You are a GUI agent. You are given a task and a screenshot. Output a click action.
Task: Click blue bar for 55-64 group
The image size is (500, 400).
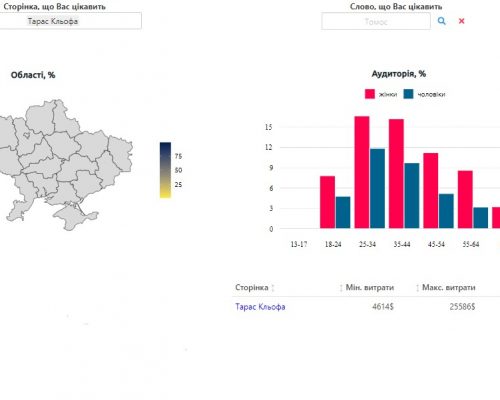click(480, 218)
